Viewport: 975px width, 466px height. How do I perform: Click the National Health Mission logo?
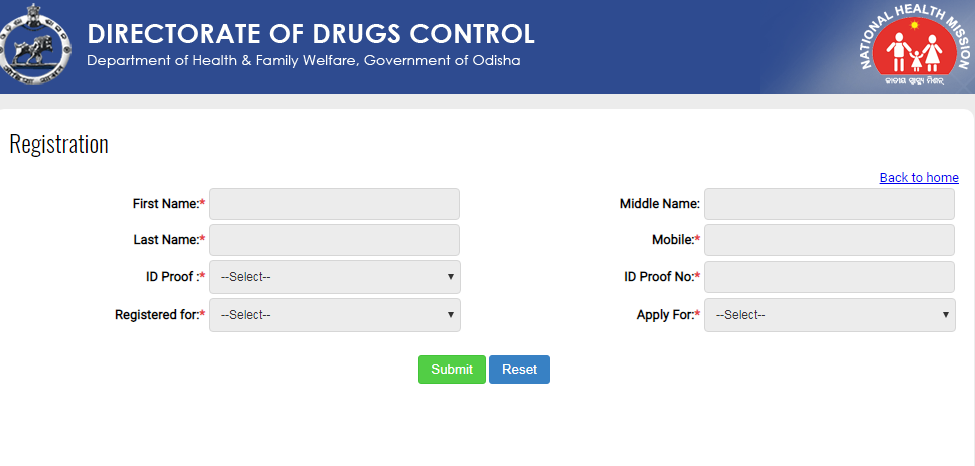tap(914, 47)
